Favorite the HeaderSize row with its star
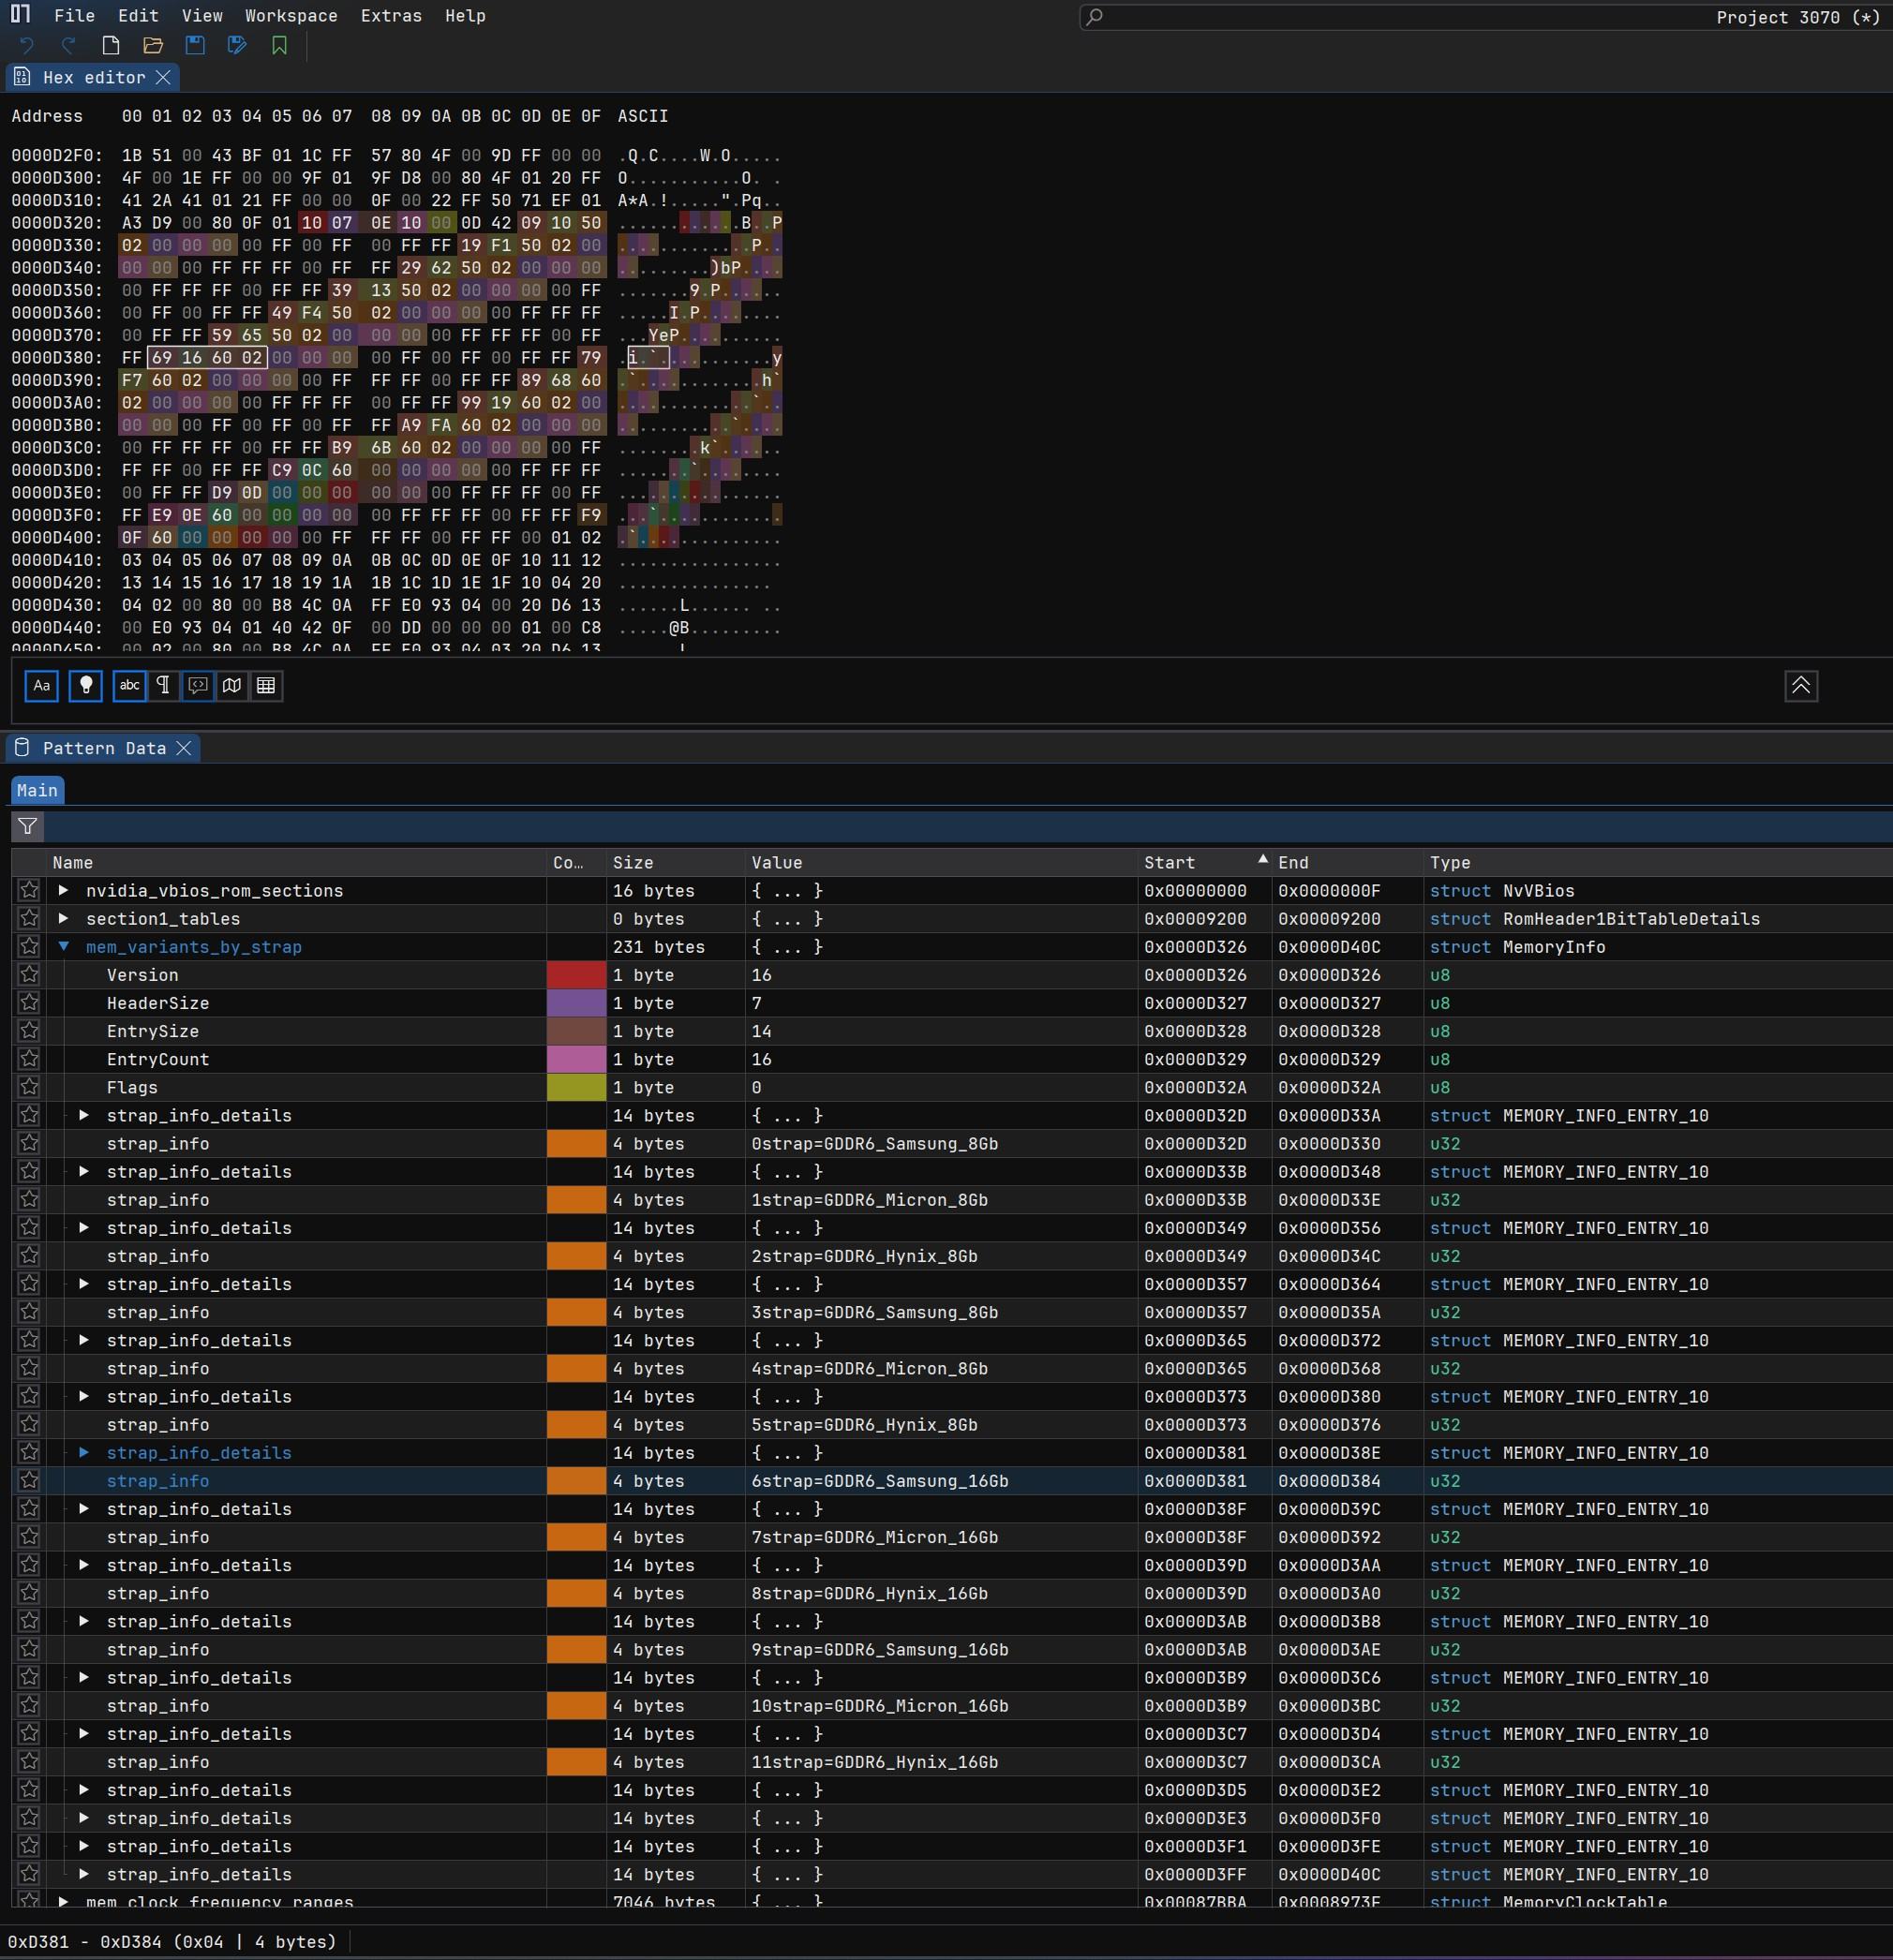This screenshot has height=1960, width=1893. click(x=29, y=1003)
